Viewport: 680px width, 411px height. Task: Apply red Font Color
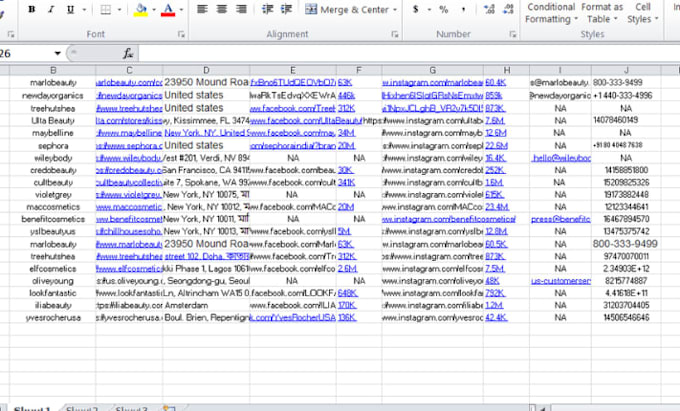point(168,9)
